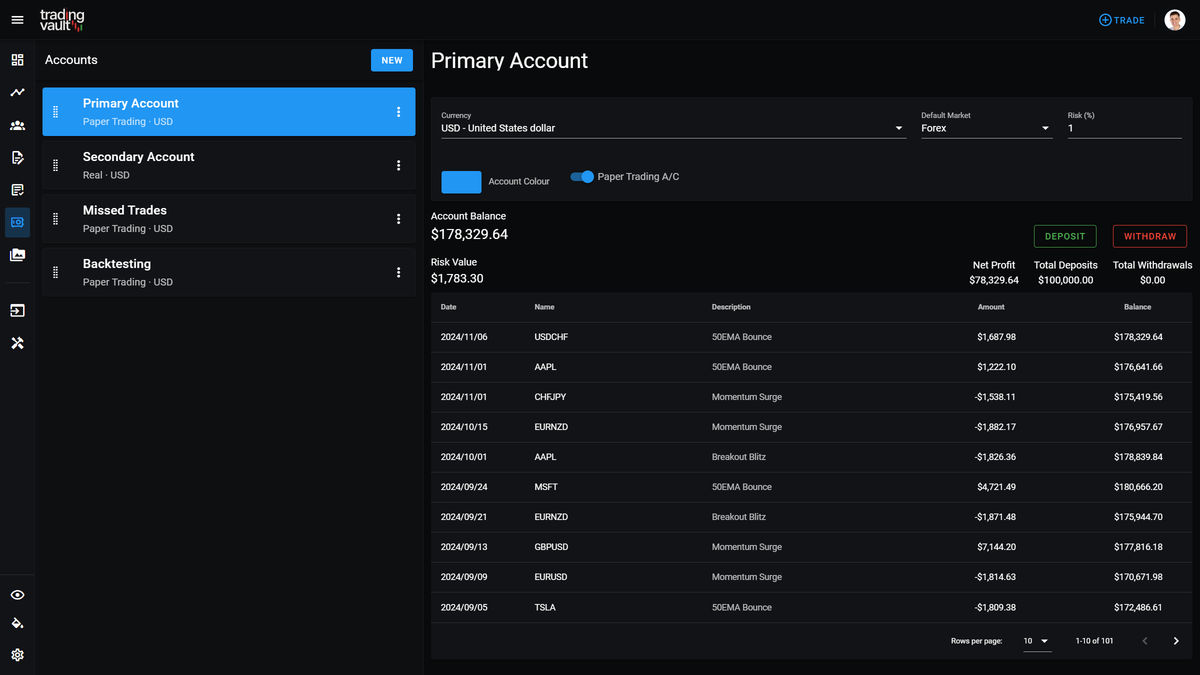Viewport: 1200px width, 675px height.
Task: Open the watchlist eye icon near bottom sidebar
Action: 17,595
